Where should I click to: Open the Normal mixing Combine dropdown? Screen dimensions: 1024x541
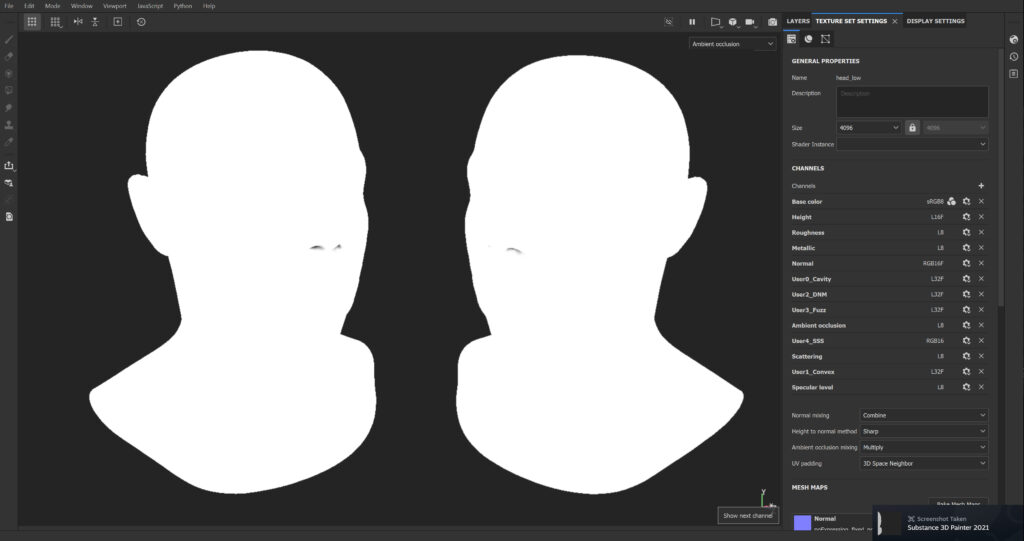tap(923, 416)
